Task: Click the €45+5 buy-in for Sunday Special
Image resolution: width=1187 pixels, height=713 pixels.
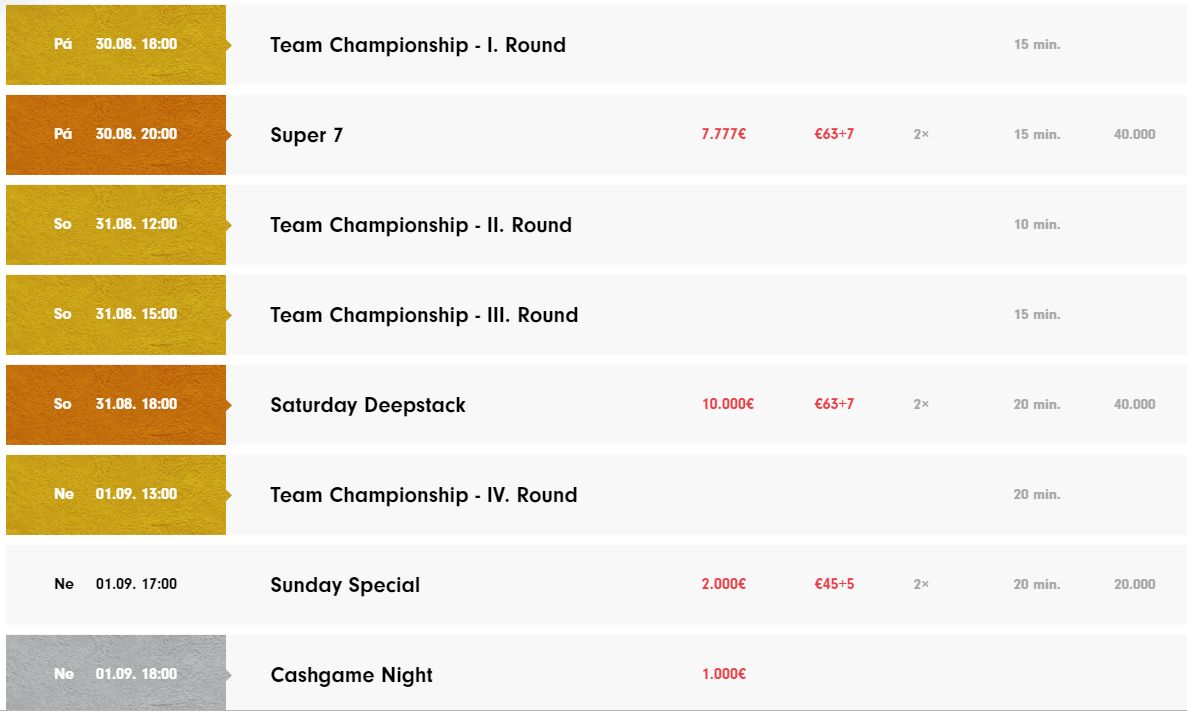Action: 834,584
